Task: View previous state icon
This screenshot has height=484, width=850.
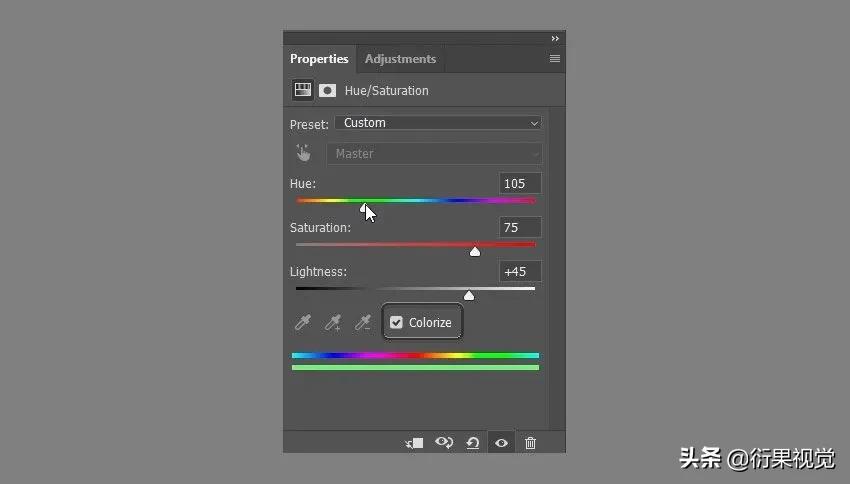Action: [x=444, y=443]
